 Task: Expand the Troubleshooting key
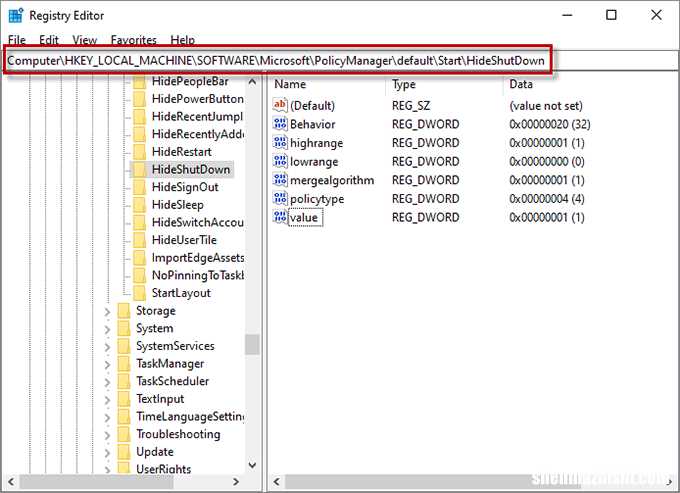tap(107, 435)
